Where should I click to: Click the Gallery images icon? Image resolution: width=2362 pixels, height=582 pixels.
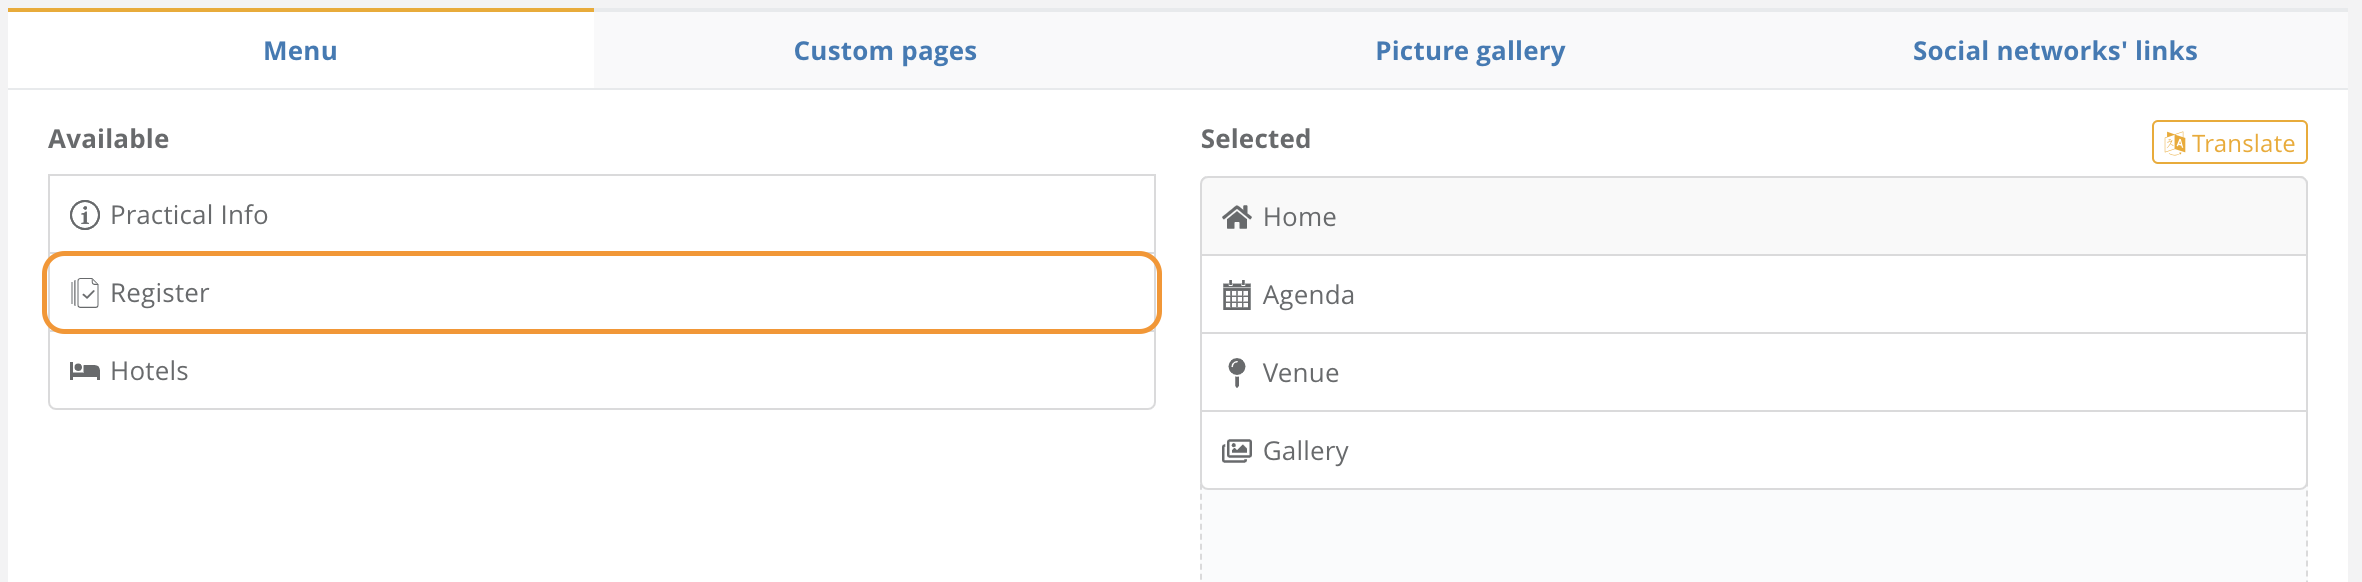point(1237,451)
